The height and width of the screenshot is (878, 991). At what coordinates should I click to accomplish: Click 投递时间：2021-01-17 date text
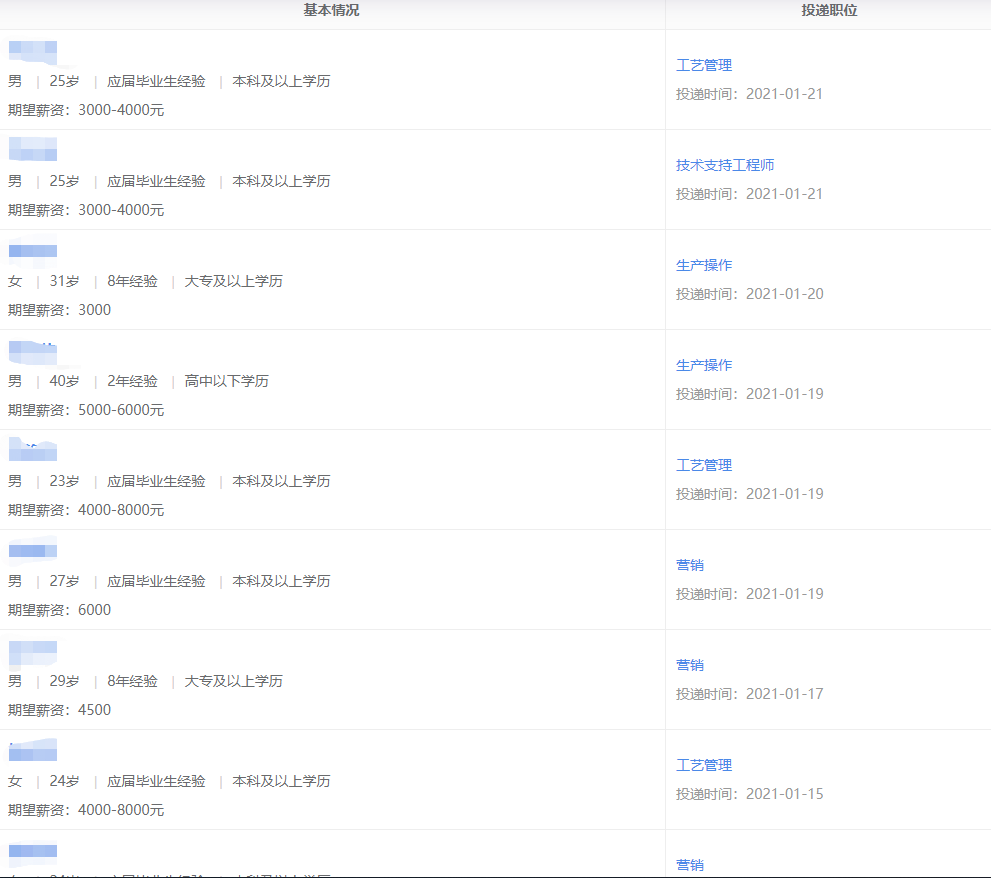750,694
